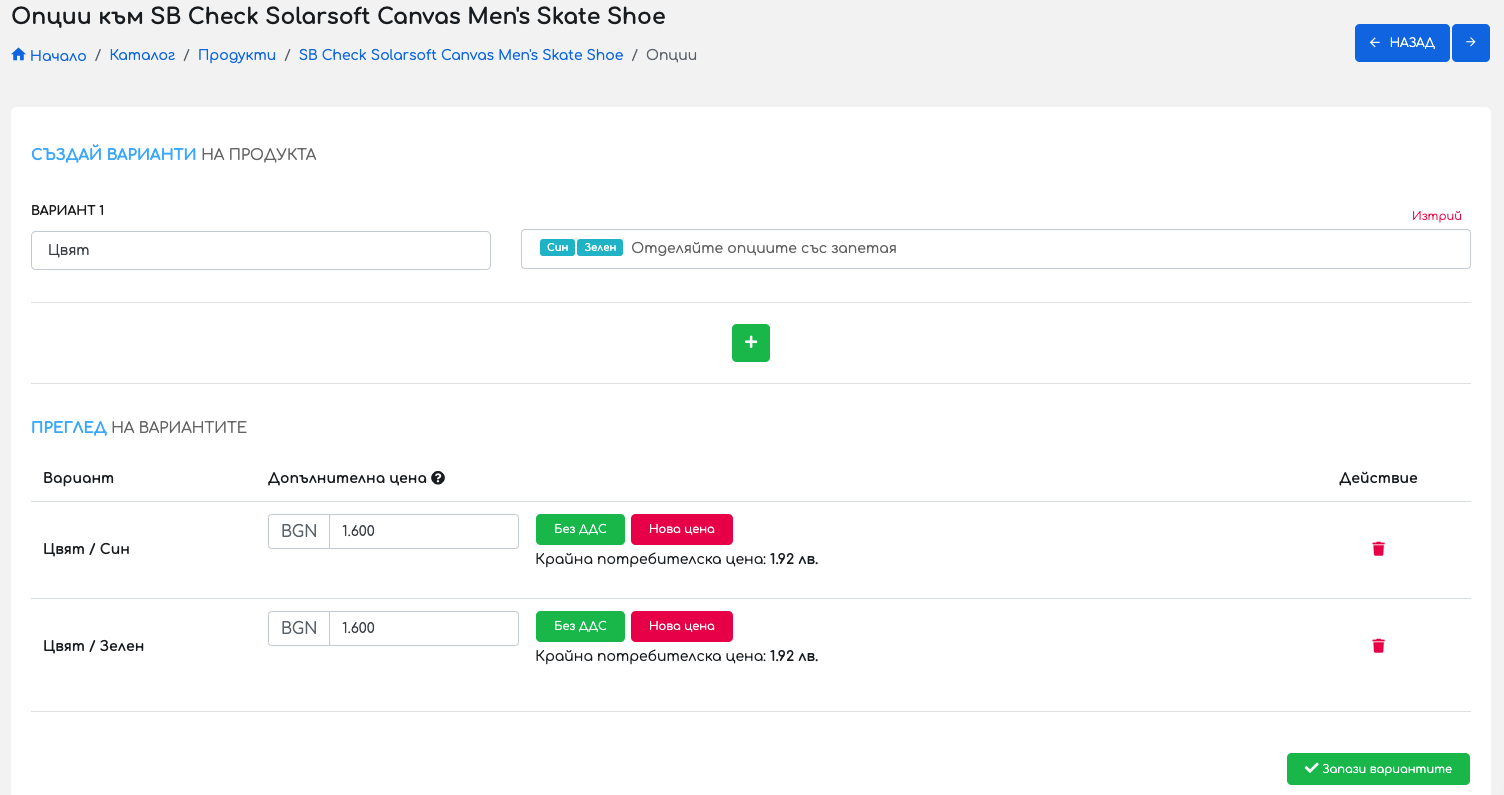
Task: Open Начало breadcrumb link
Action: [x=58, y=56]
